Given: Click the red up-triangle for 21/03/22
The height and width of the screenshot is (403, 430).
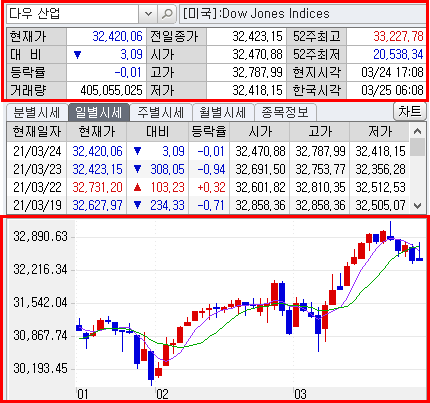Looking at the screenshot, I should [x=137, y=187].
